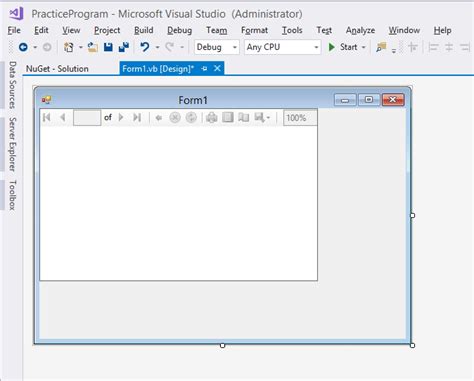Viewport: 474px width, 381px height.
Task: Click the Redo toolbar icon
Action: pos(170,47)
